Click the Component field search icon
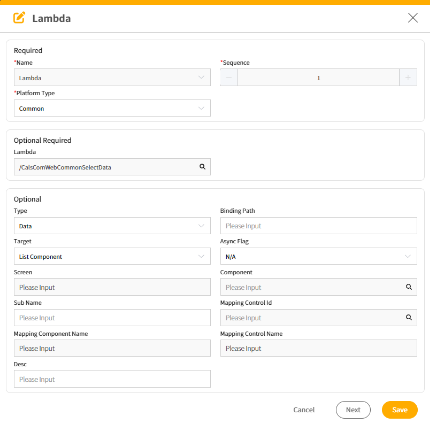431x424 pixels. pos(409,287)
